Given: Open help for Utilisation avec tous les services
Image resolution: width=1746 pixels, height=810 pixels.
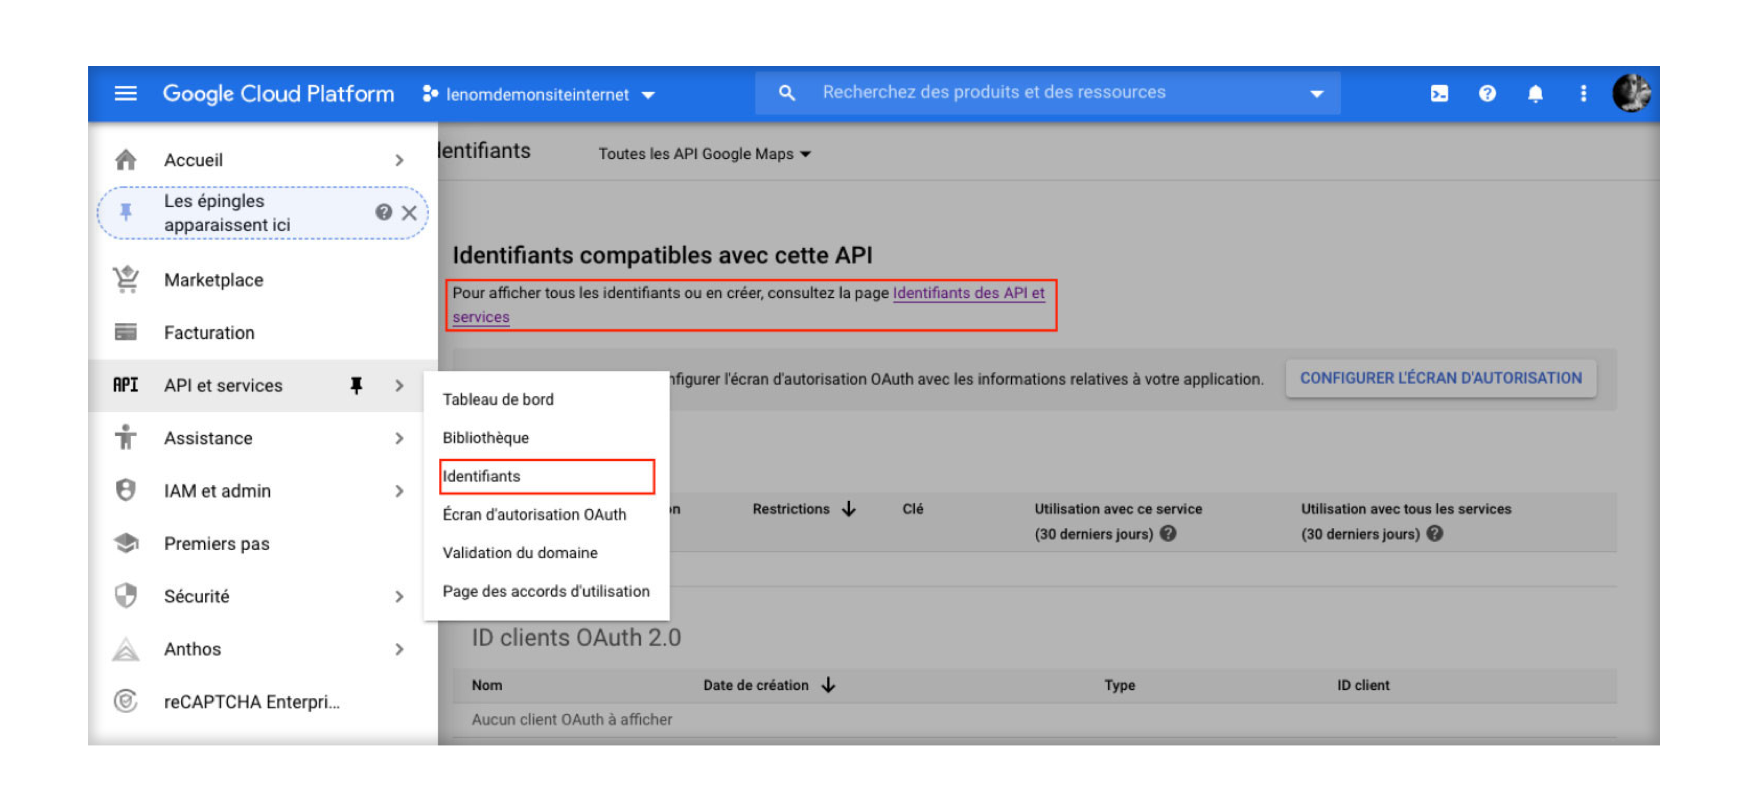Looking at the screenshot, I should (1435, 534).
